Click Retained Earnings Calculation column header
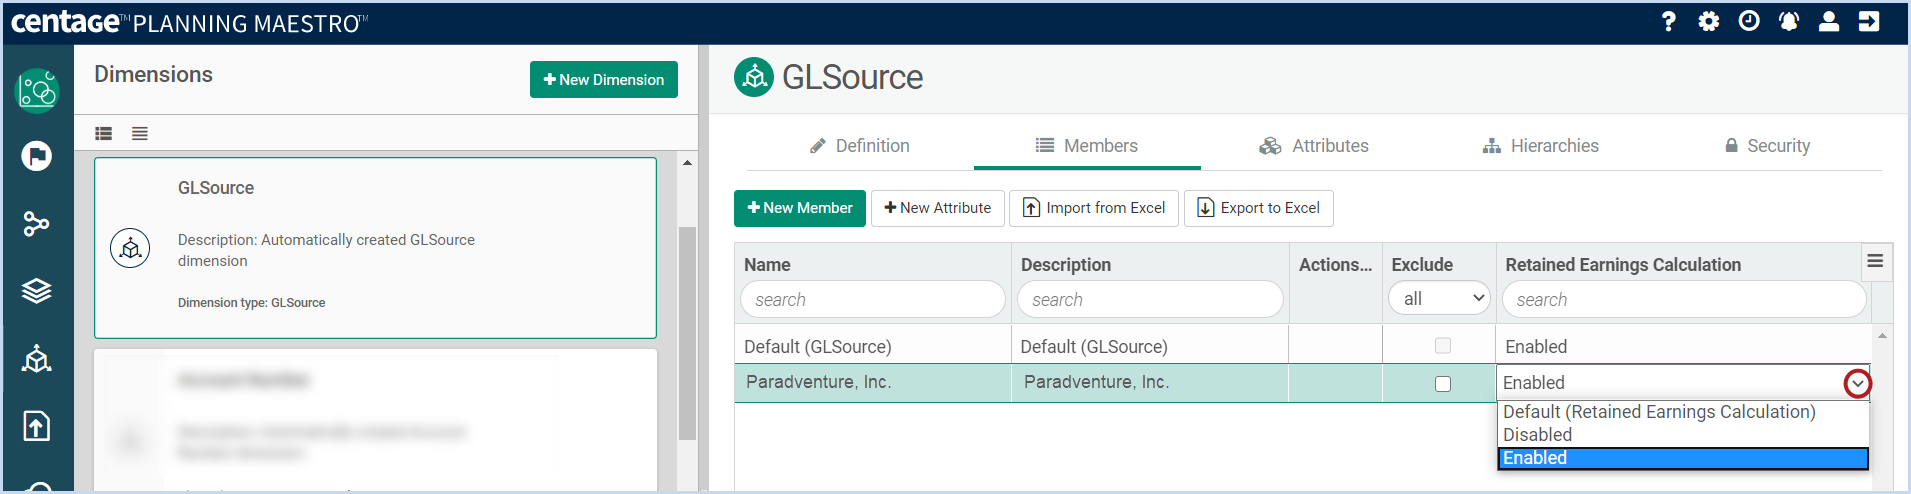Image resolution: width=1911 pixels, height=494 pixels. pos(1623,265)
